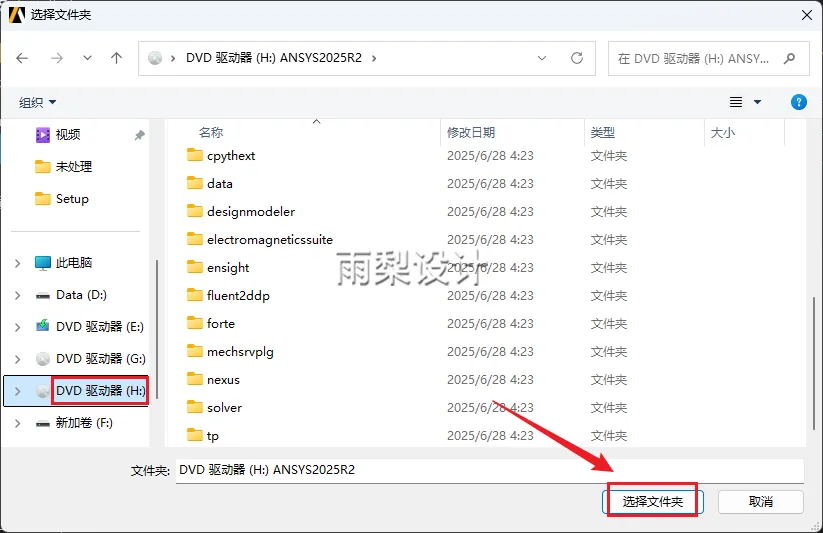Click the DVD drive search box
The height and width of the screenshot is (533, 823).
click(x=709, y=58)
